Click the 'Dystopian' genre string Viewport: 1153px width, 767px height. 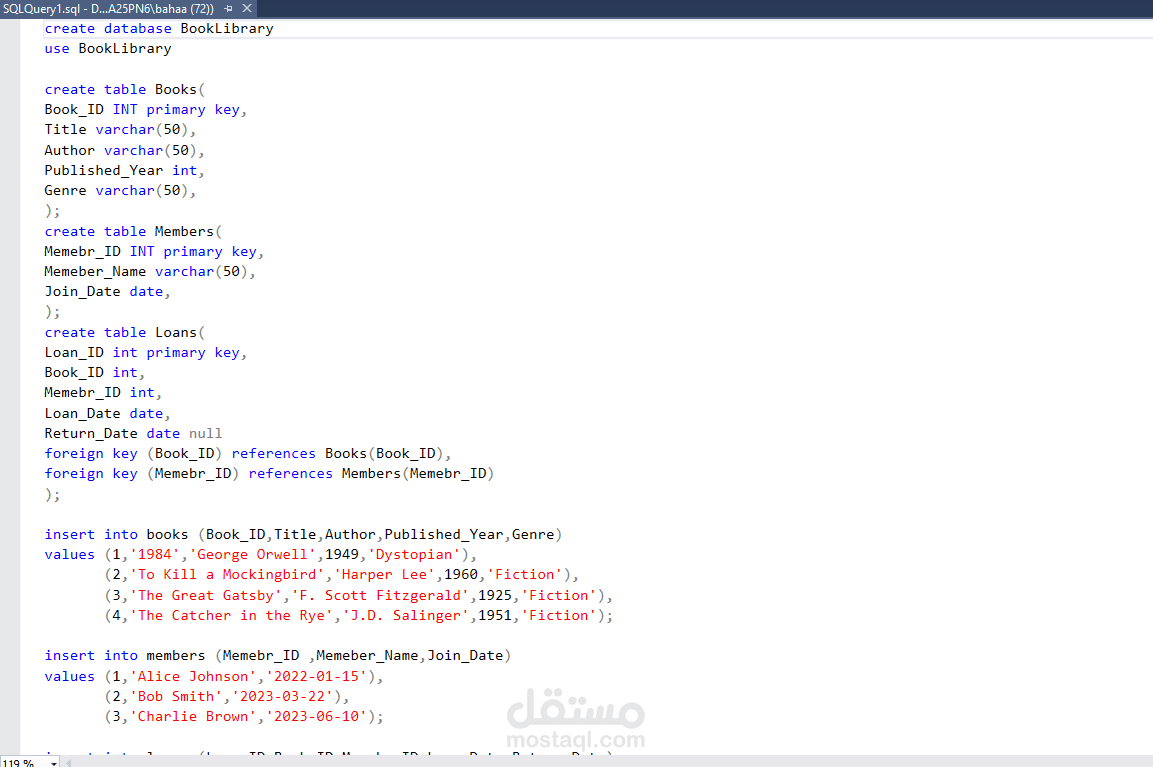414,554
